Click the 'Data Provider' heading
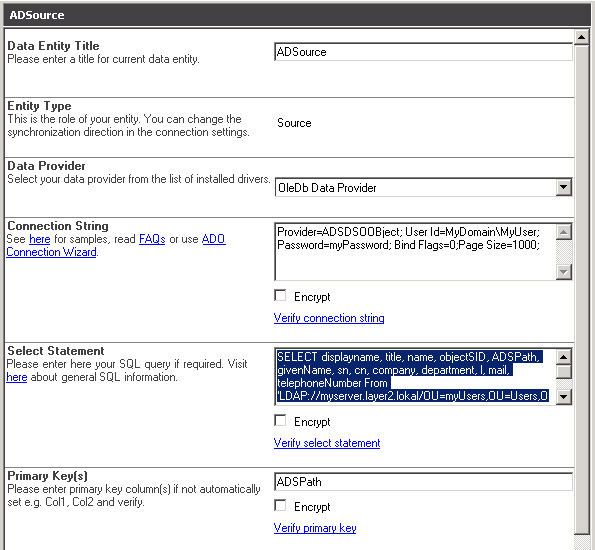The image size is (595, 550). pos(46,166)
